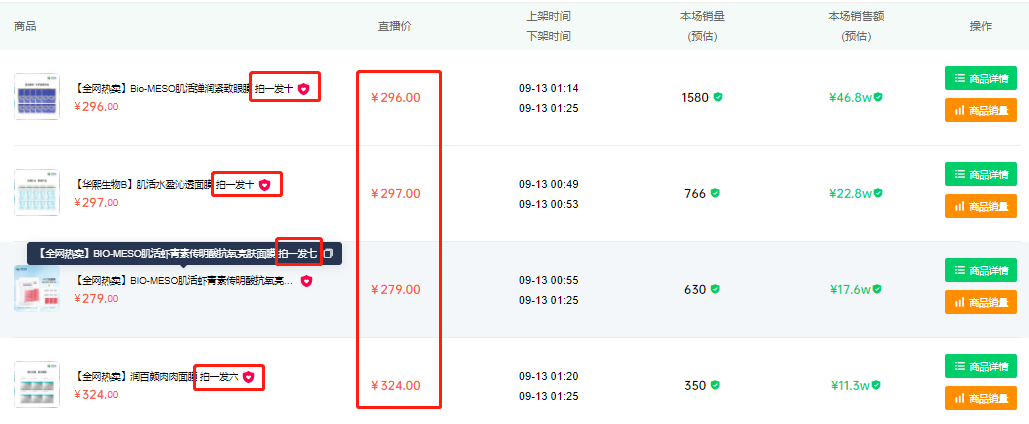Select the 直播价 column header

point(394,26)
